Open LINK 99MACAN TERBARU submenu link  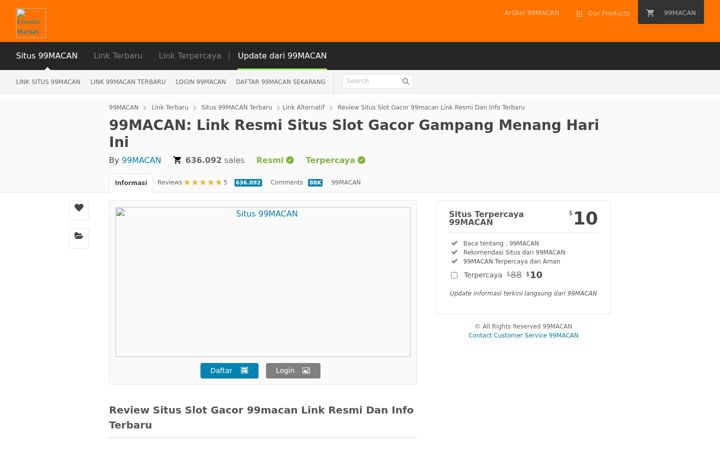[128, 82]
